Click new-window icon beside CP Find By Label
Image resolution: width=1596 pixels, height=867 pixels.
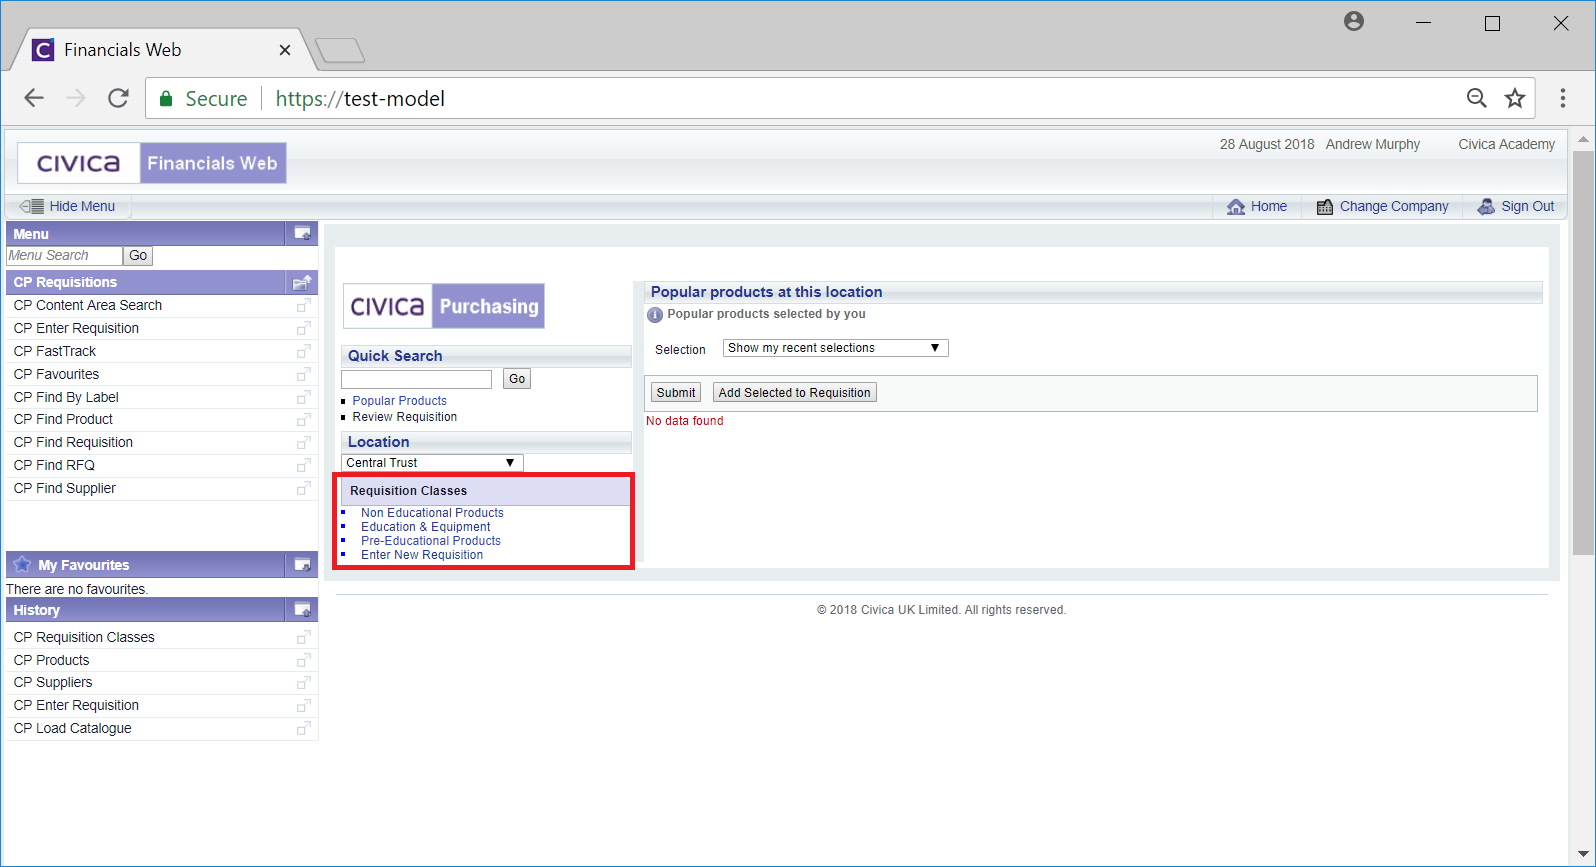coord(303,397)
